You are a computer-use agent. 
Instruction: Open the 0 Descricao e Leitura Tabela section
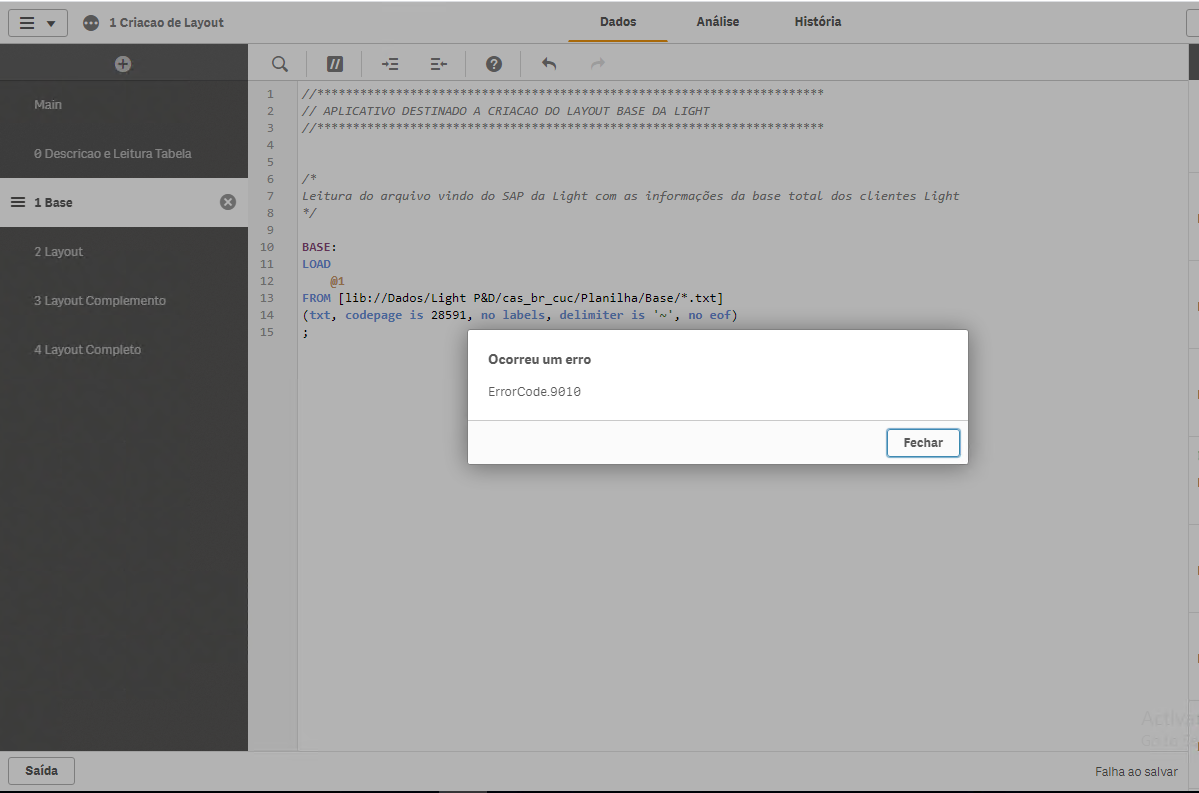[112, 154]
